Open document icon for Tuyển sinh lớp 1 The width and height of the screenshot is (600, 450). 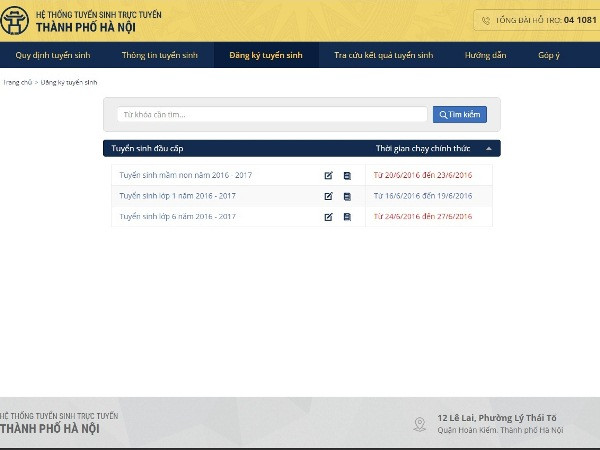347,196
